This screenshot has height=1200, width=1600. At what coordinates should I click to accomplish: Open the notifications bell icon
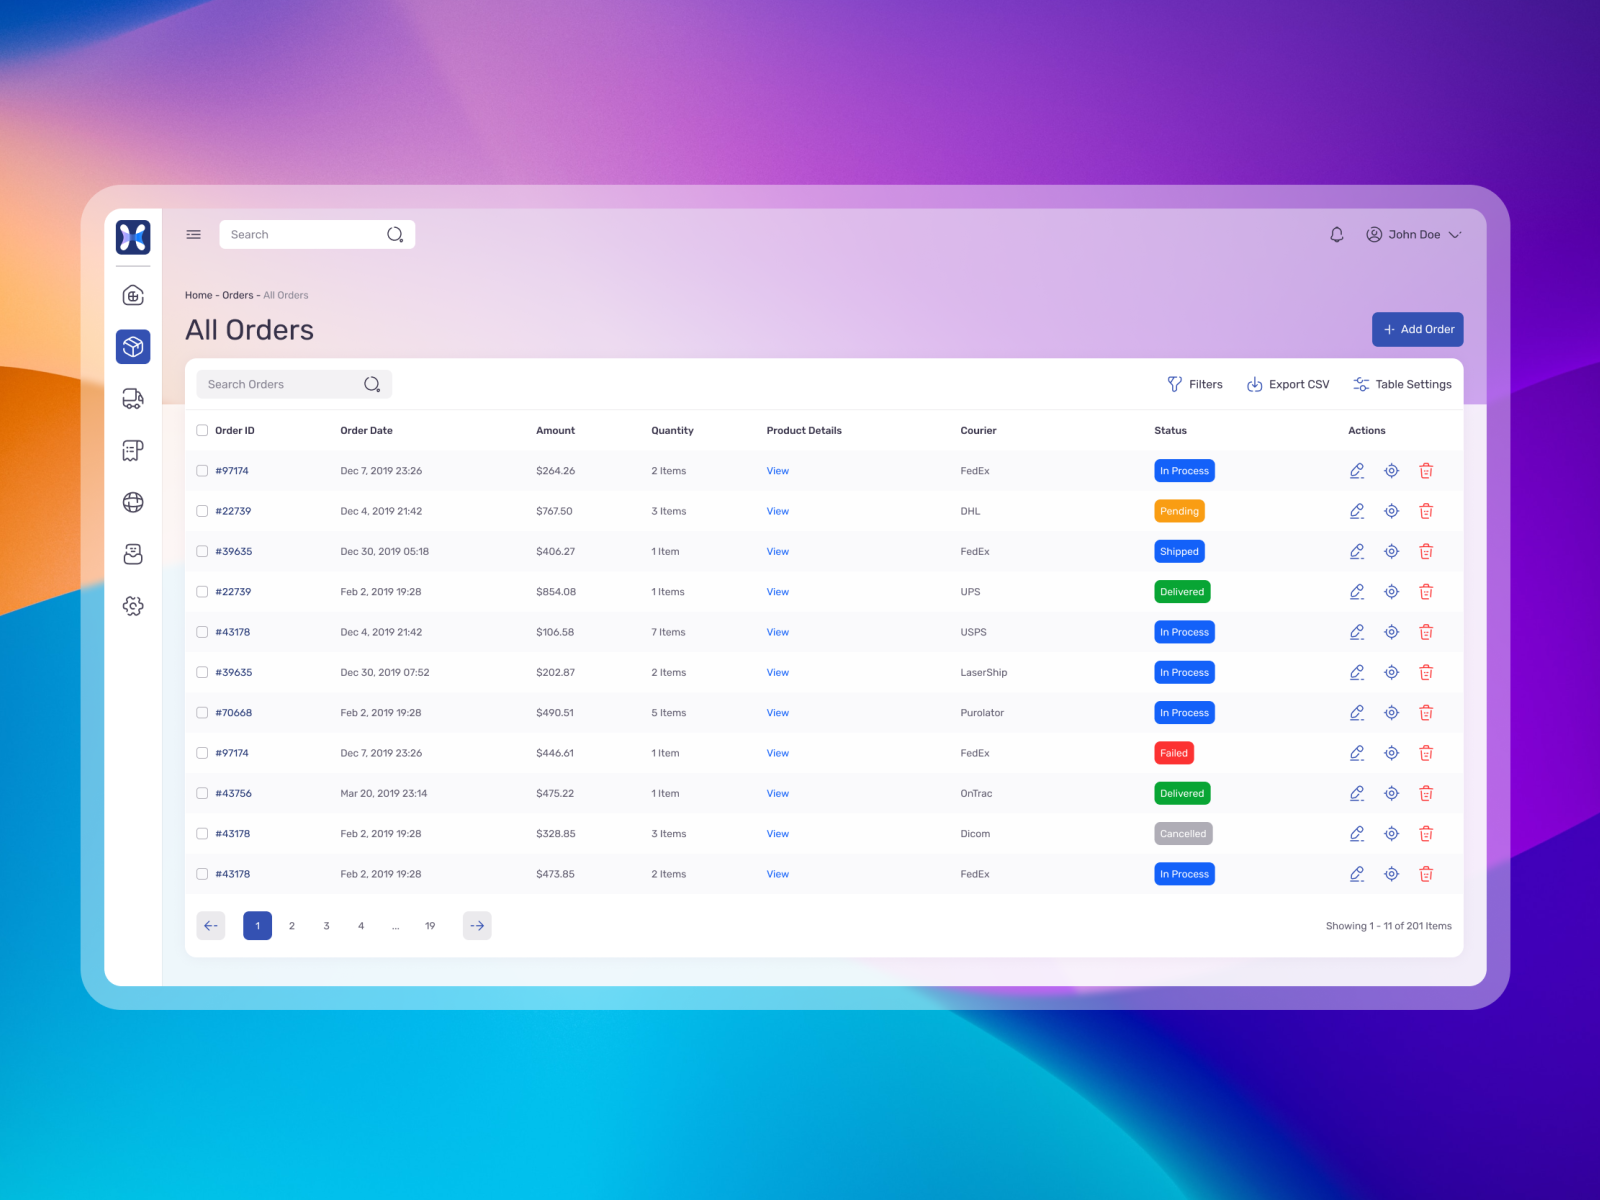(1336, 234)
